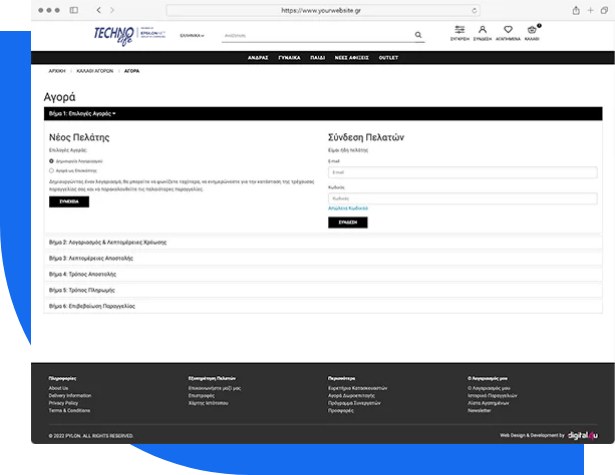Toggle the browser sidebar icon
This screenshot has width=615, height=475.
point(74,10)
